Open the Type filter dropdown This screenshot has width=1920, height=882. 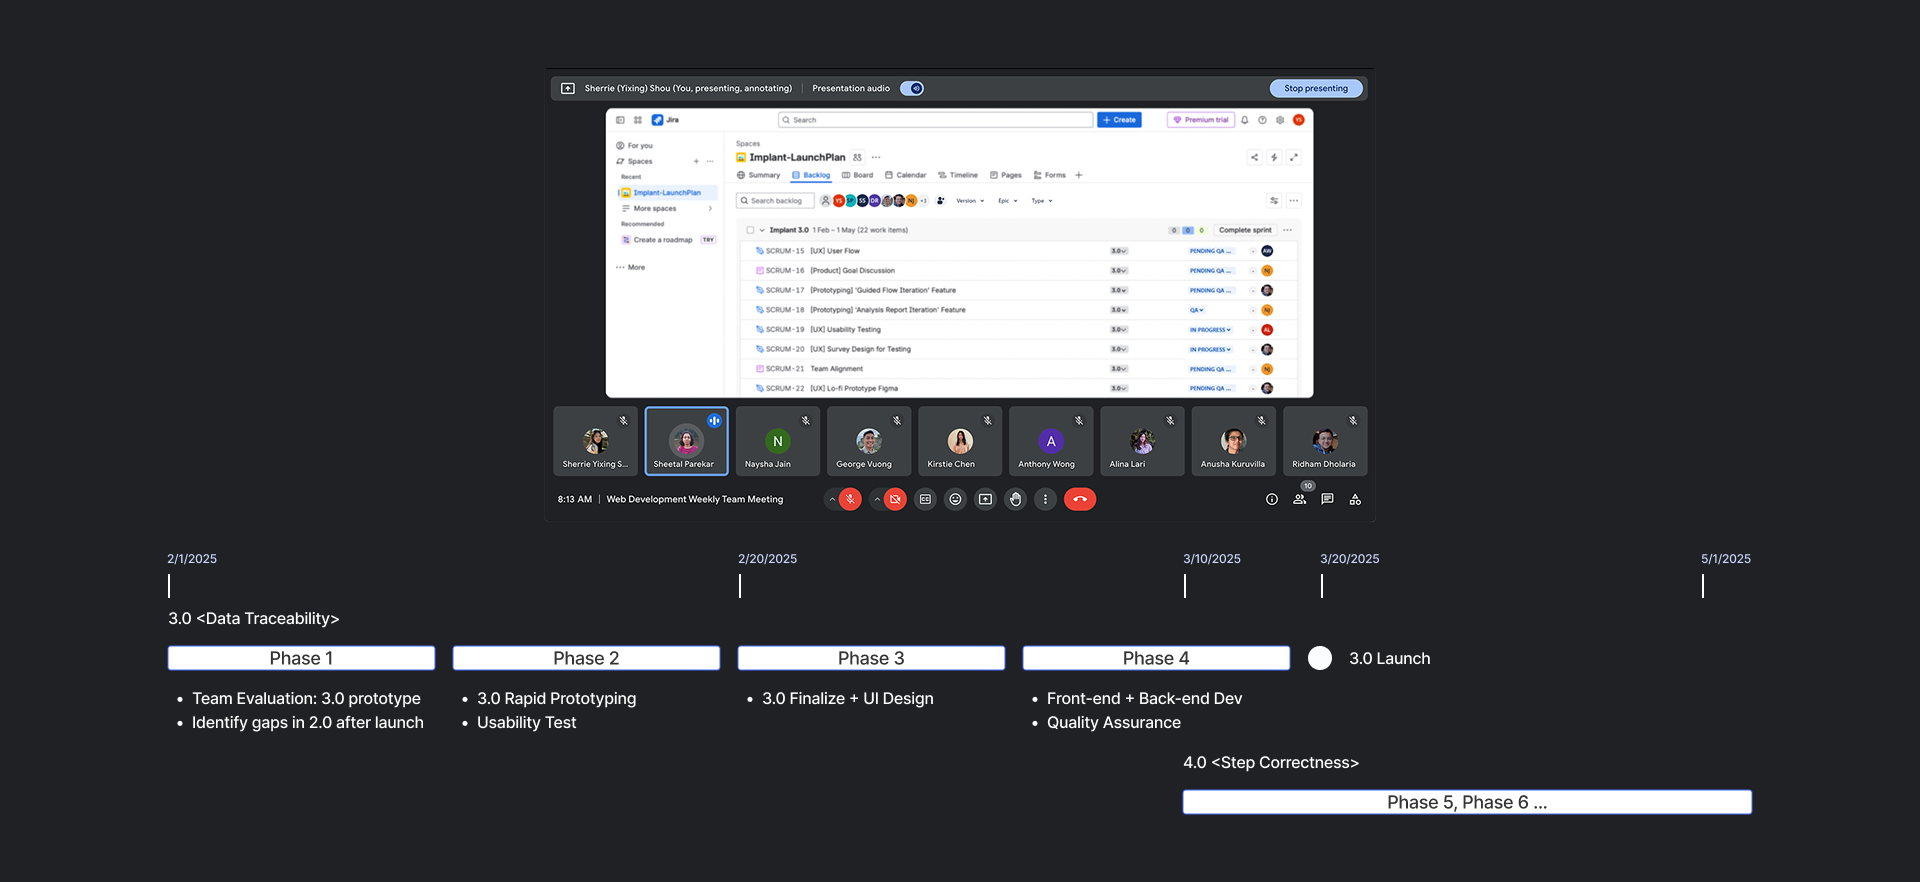pyautogui.click(x=1042, y=201)
